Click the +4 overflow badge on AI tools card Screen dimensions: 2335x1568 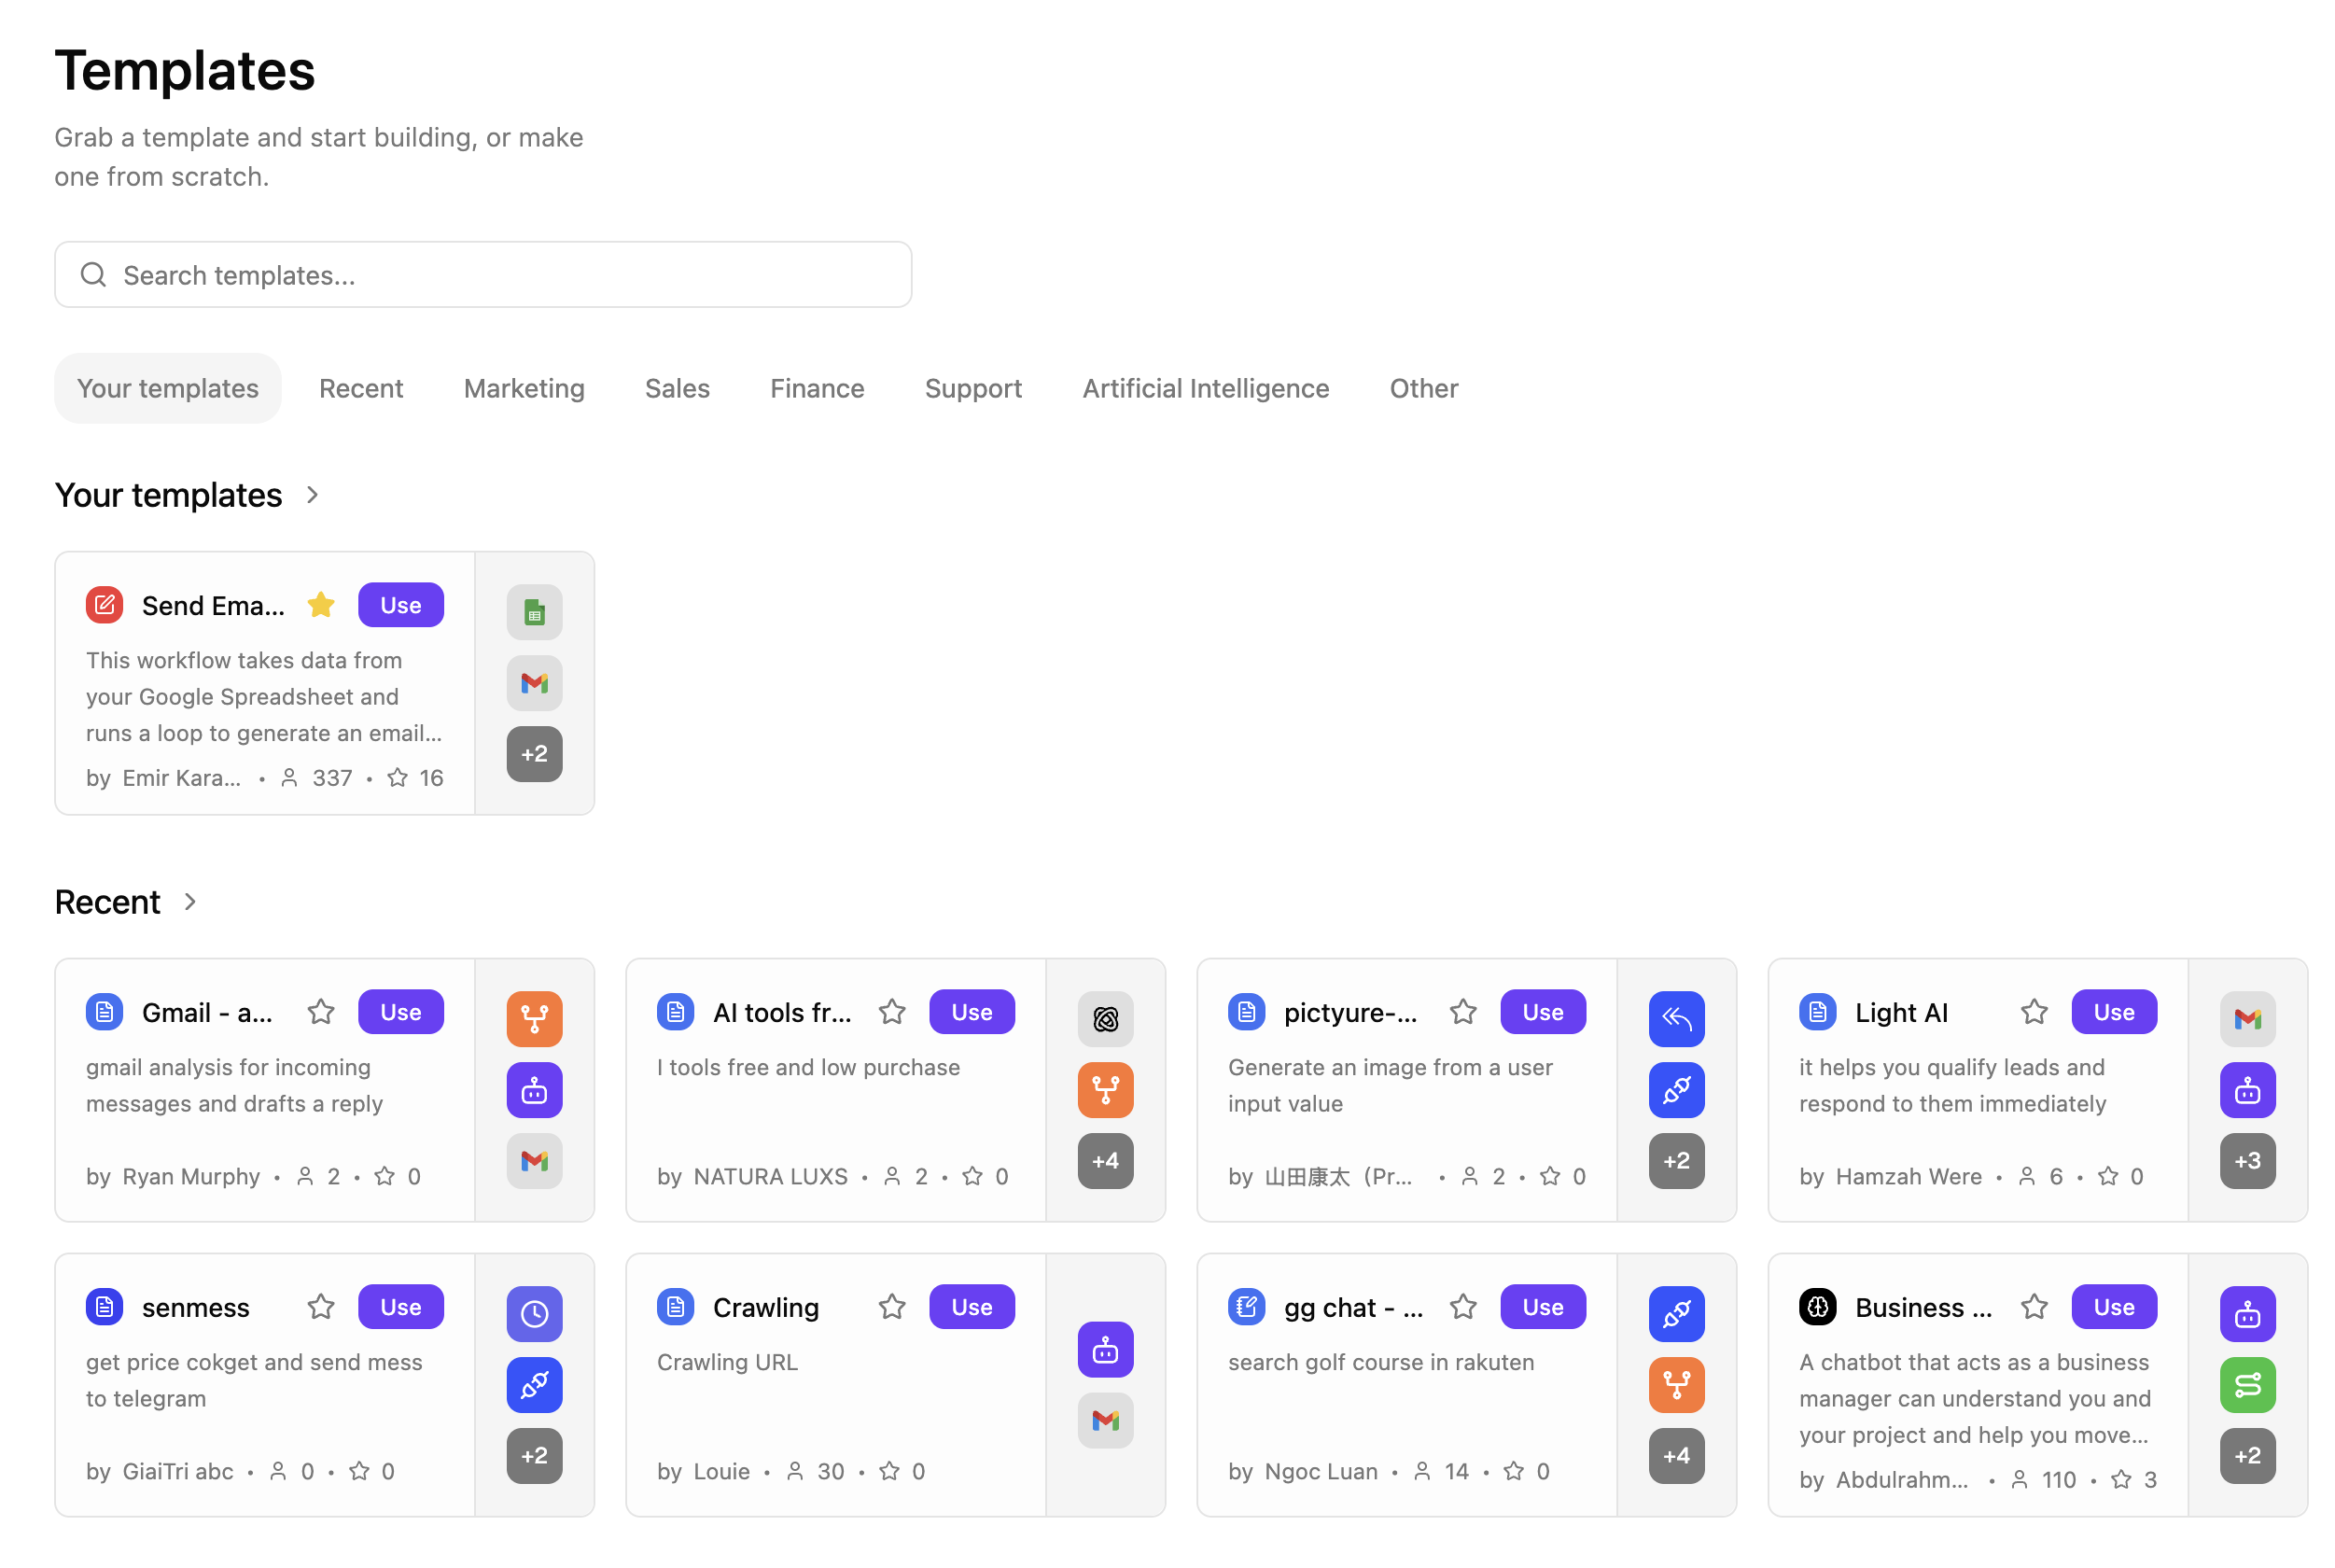click(x=1105, y=1161)
